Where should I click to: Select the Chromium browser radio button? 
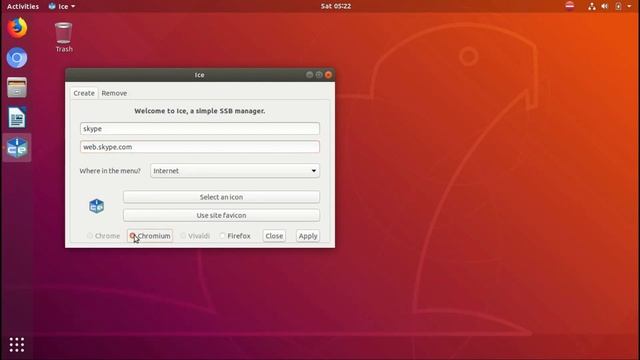click(x=133, y=236)
